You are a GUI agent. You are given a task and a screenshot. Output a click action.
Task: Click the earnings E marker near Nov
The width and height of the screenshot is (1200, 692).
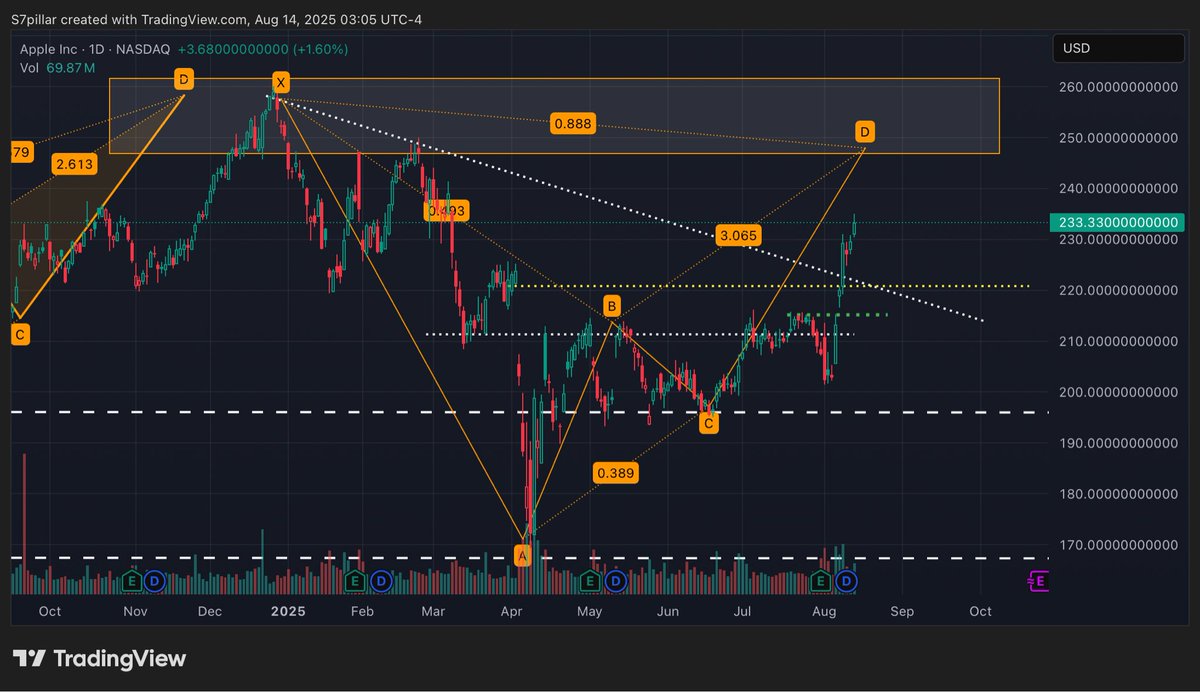tap(132, 580)
